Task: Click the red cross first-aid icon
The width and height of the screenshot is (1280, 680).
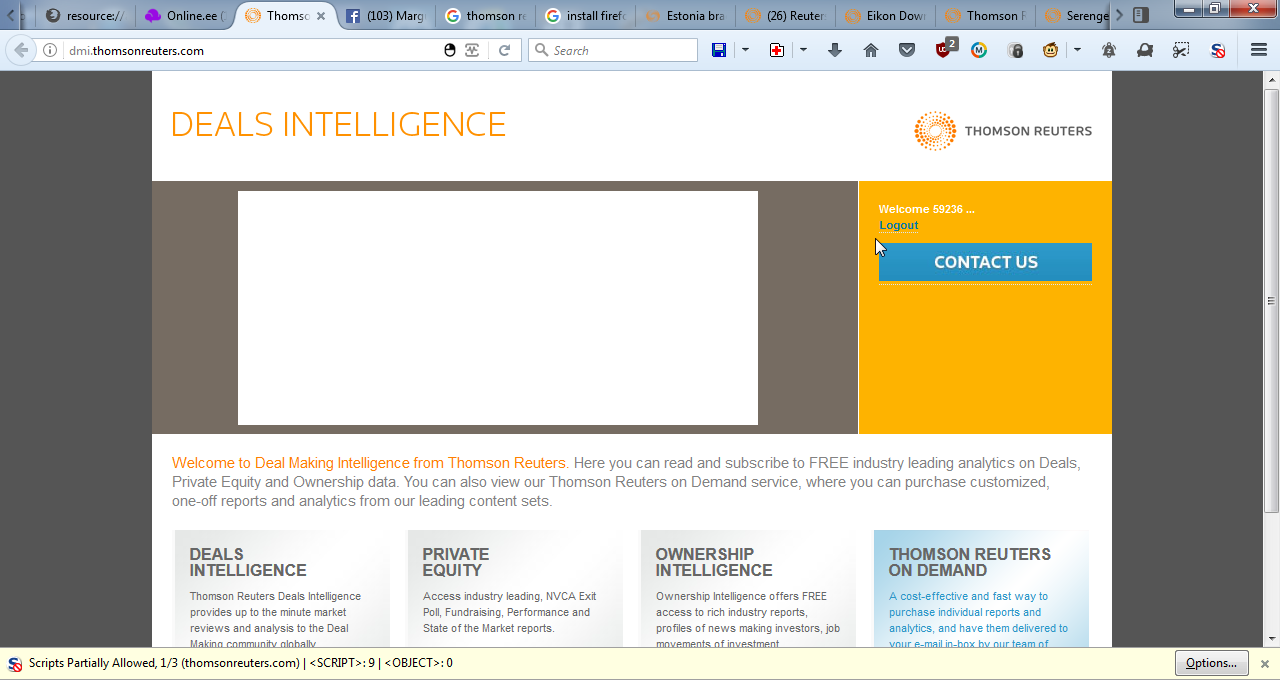Action: (777, 50)
